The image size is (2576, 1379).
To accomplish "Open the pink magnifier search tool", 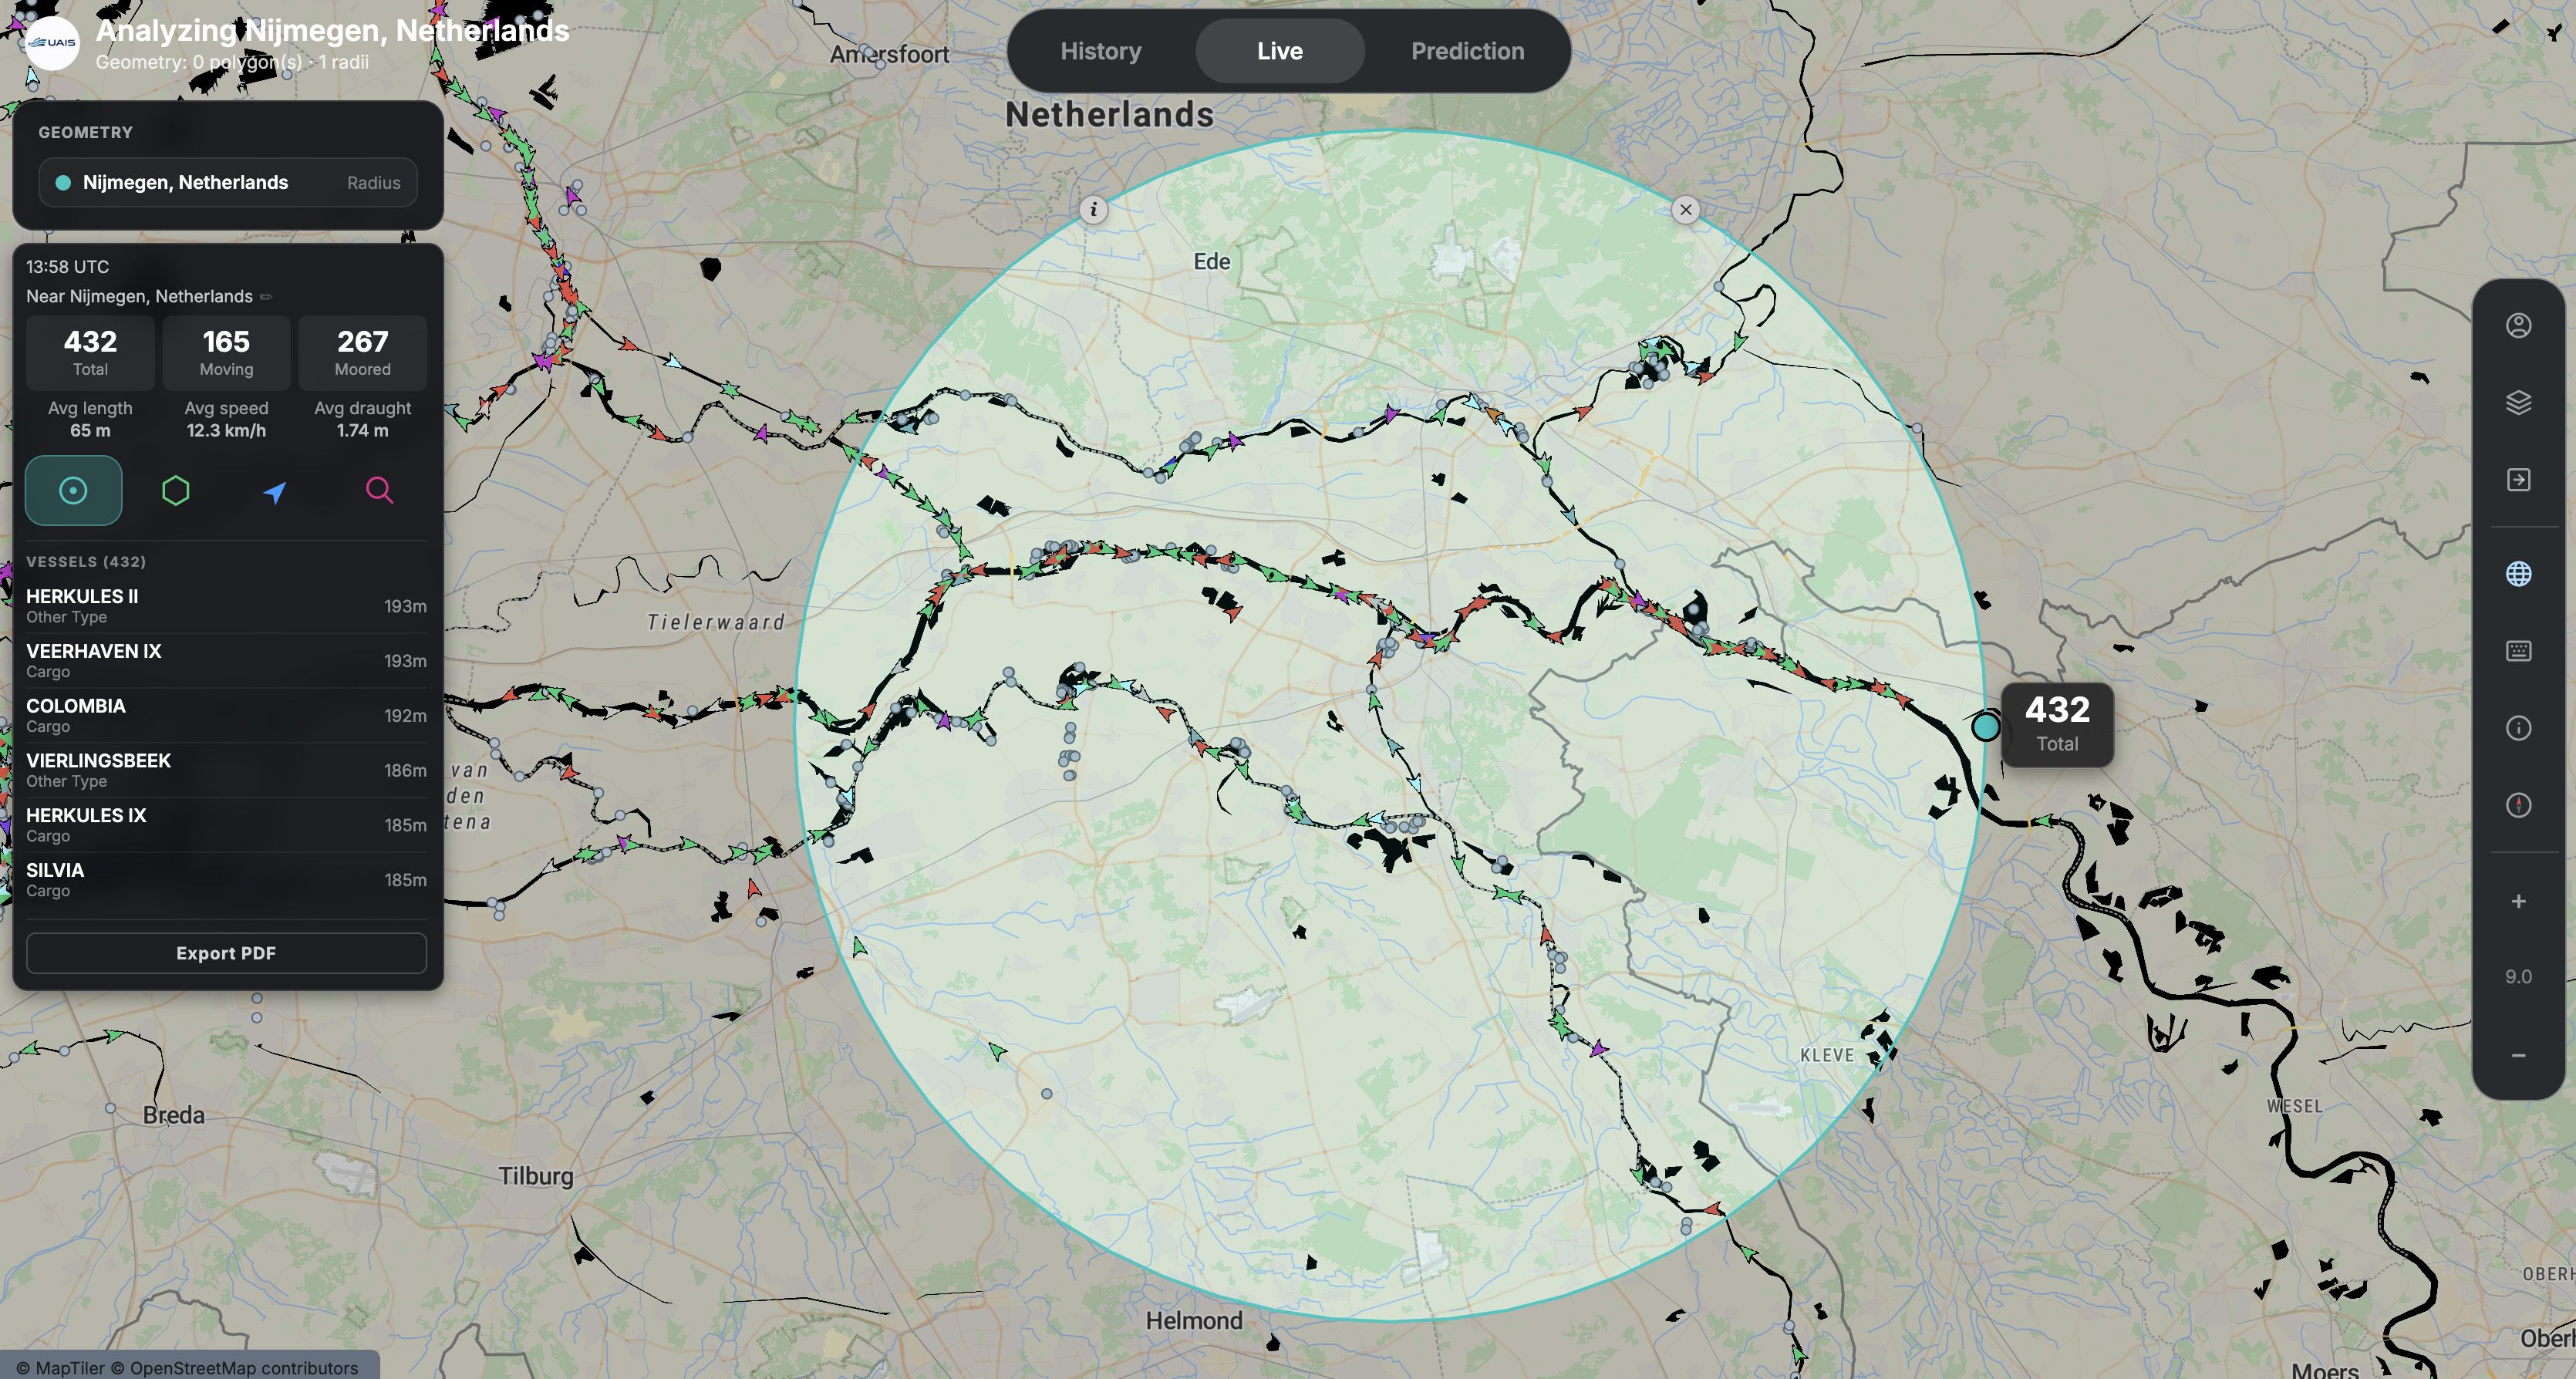I will pyautogui.click(x=379, y=490).
